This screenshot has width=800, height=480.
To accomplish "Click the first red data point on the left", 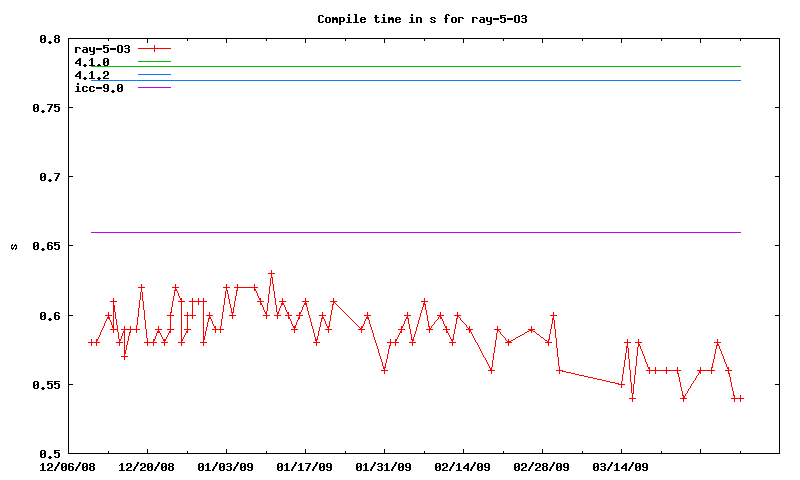I will tap(91, 342).
